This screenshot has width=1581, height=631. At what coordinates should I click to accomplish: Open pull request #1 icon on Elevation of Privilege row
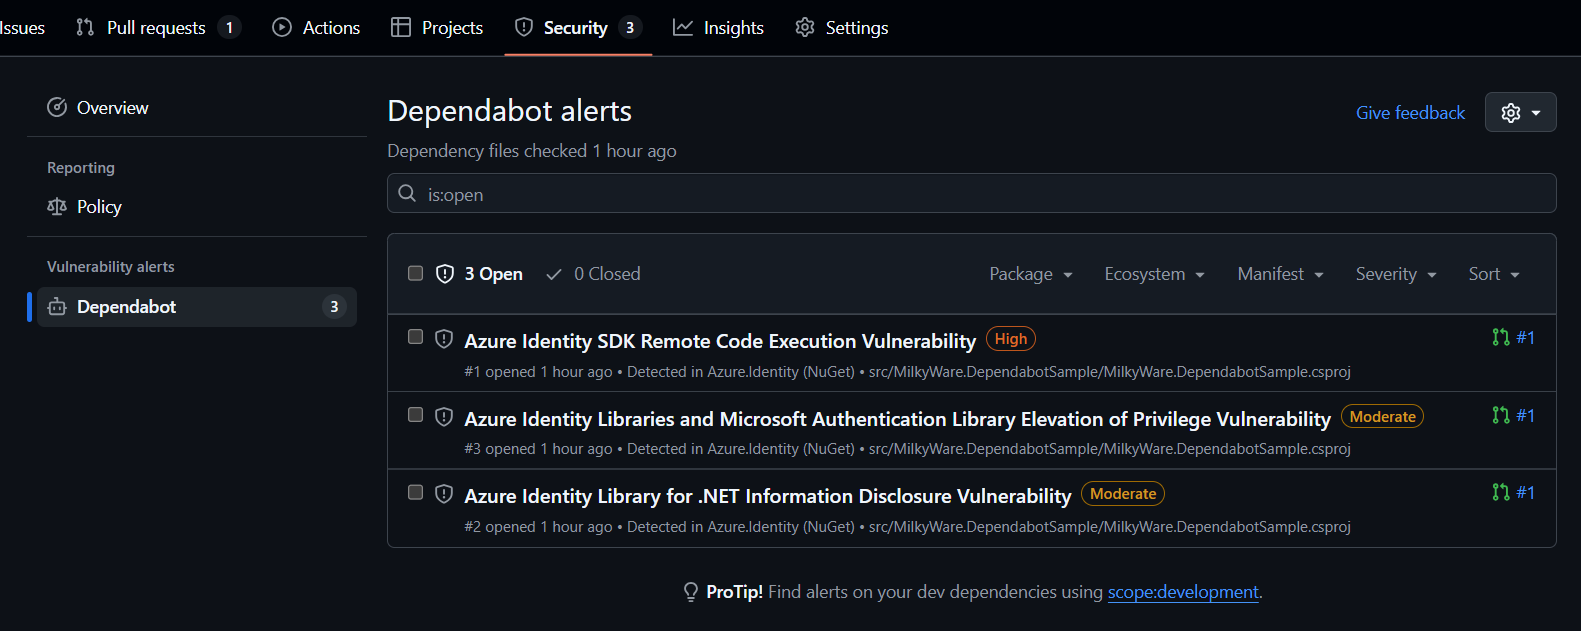click(x=1501, y=415)
